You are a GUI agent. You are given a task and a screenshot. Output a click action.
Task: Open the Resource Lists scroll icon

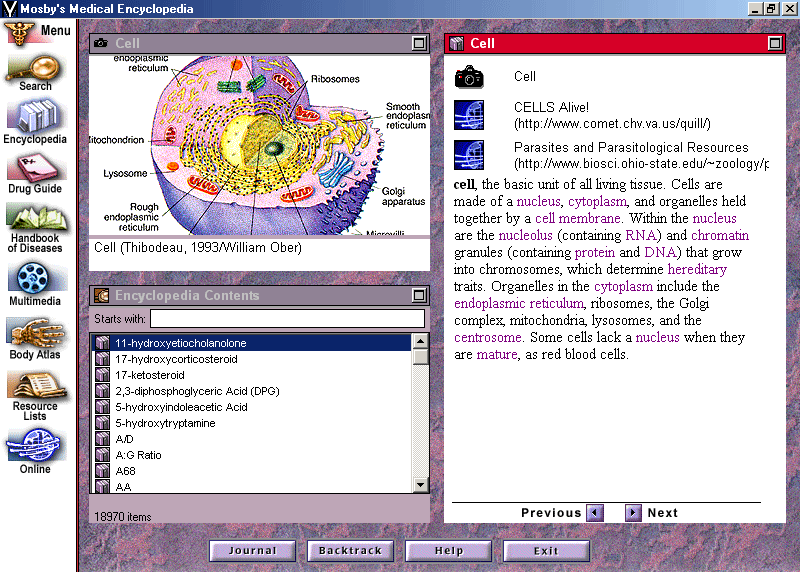pyautogui.click(x=36, y=385)
